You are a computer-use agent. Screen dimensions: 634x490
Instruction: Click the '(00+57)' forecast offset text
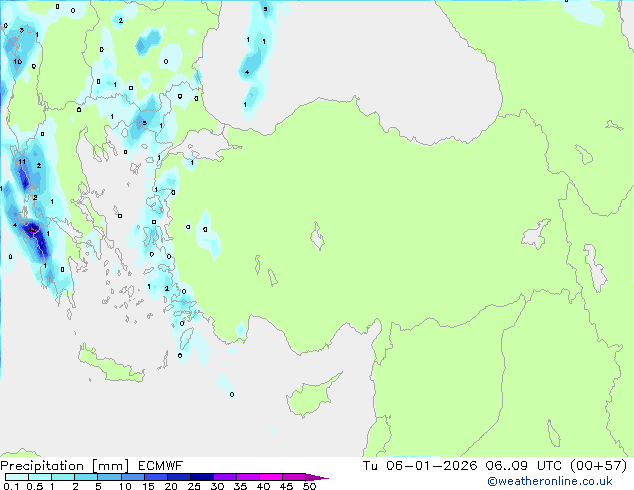point(598,466)
